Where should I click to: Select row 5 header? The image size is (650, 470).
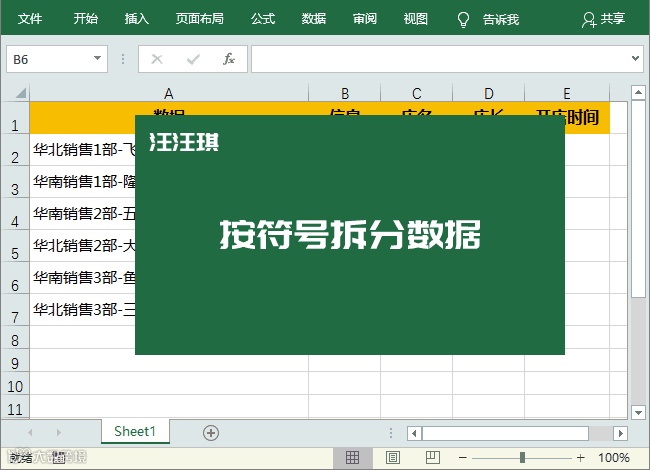tap(15, 246)
